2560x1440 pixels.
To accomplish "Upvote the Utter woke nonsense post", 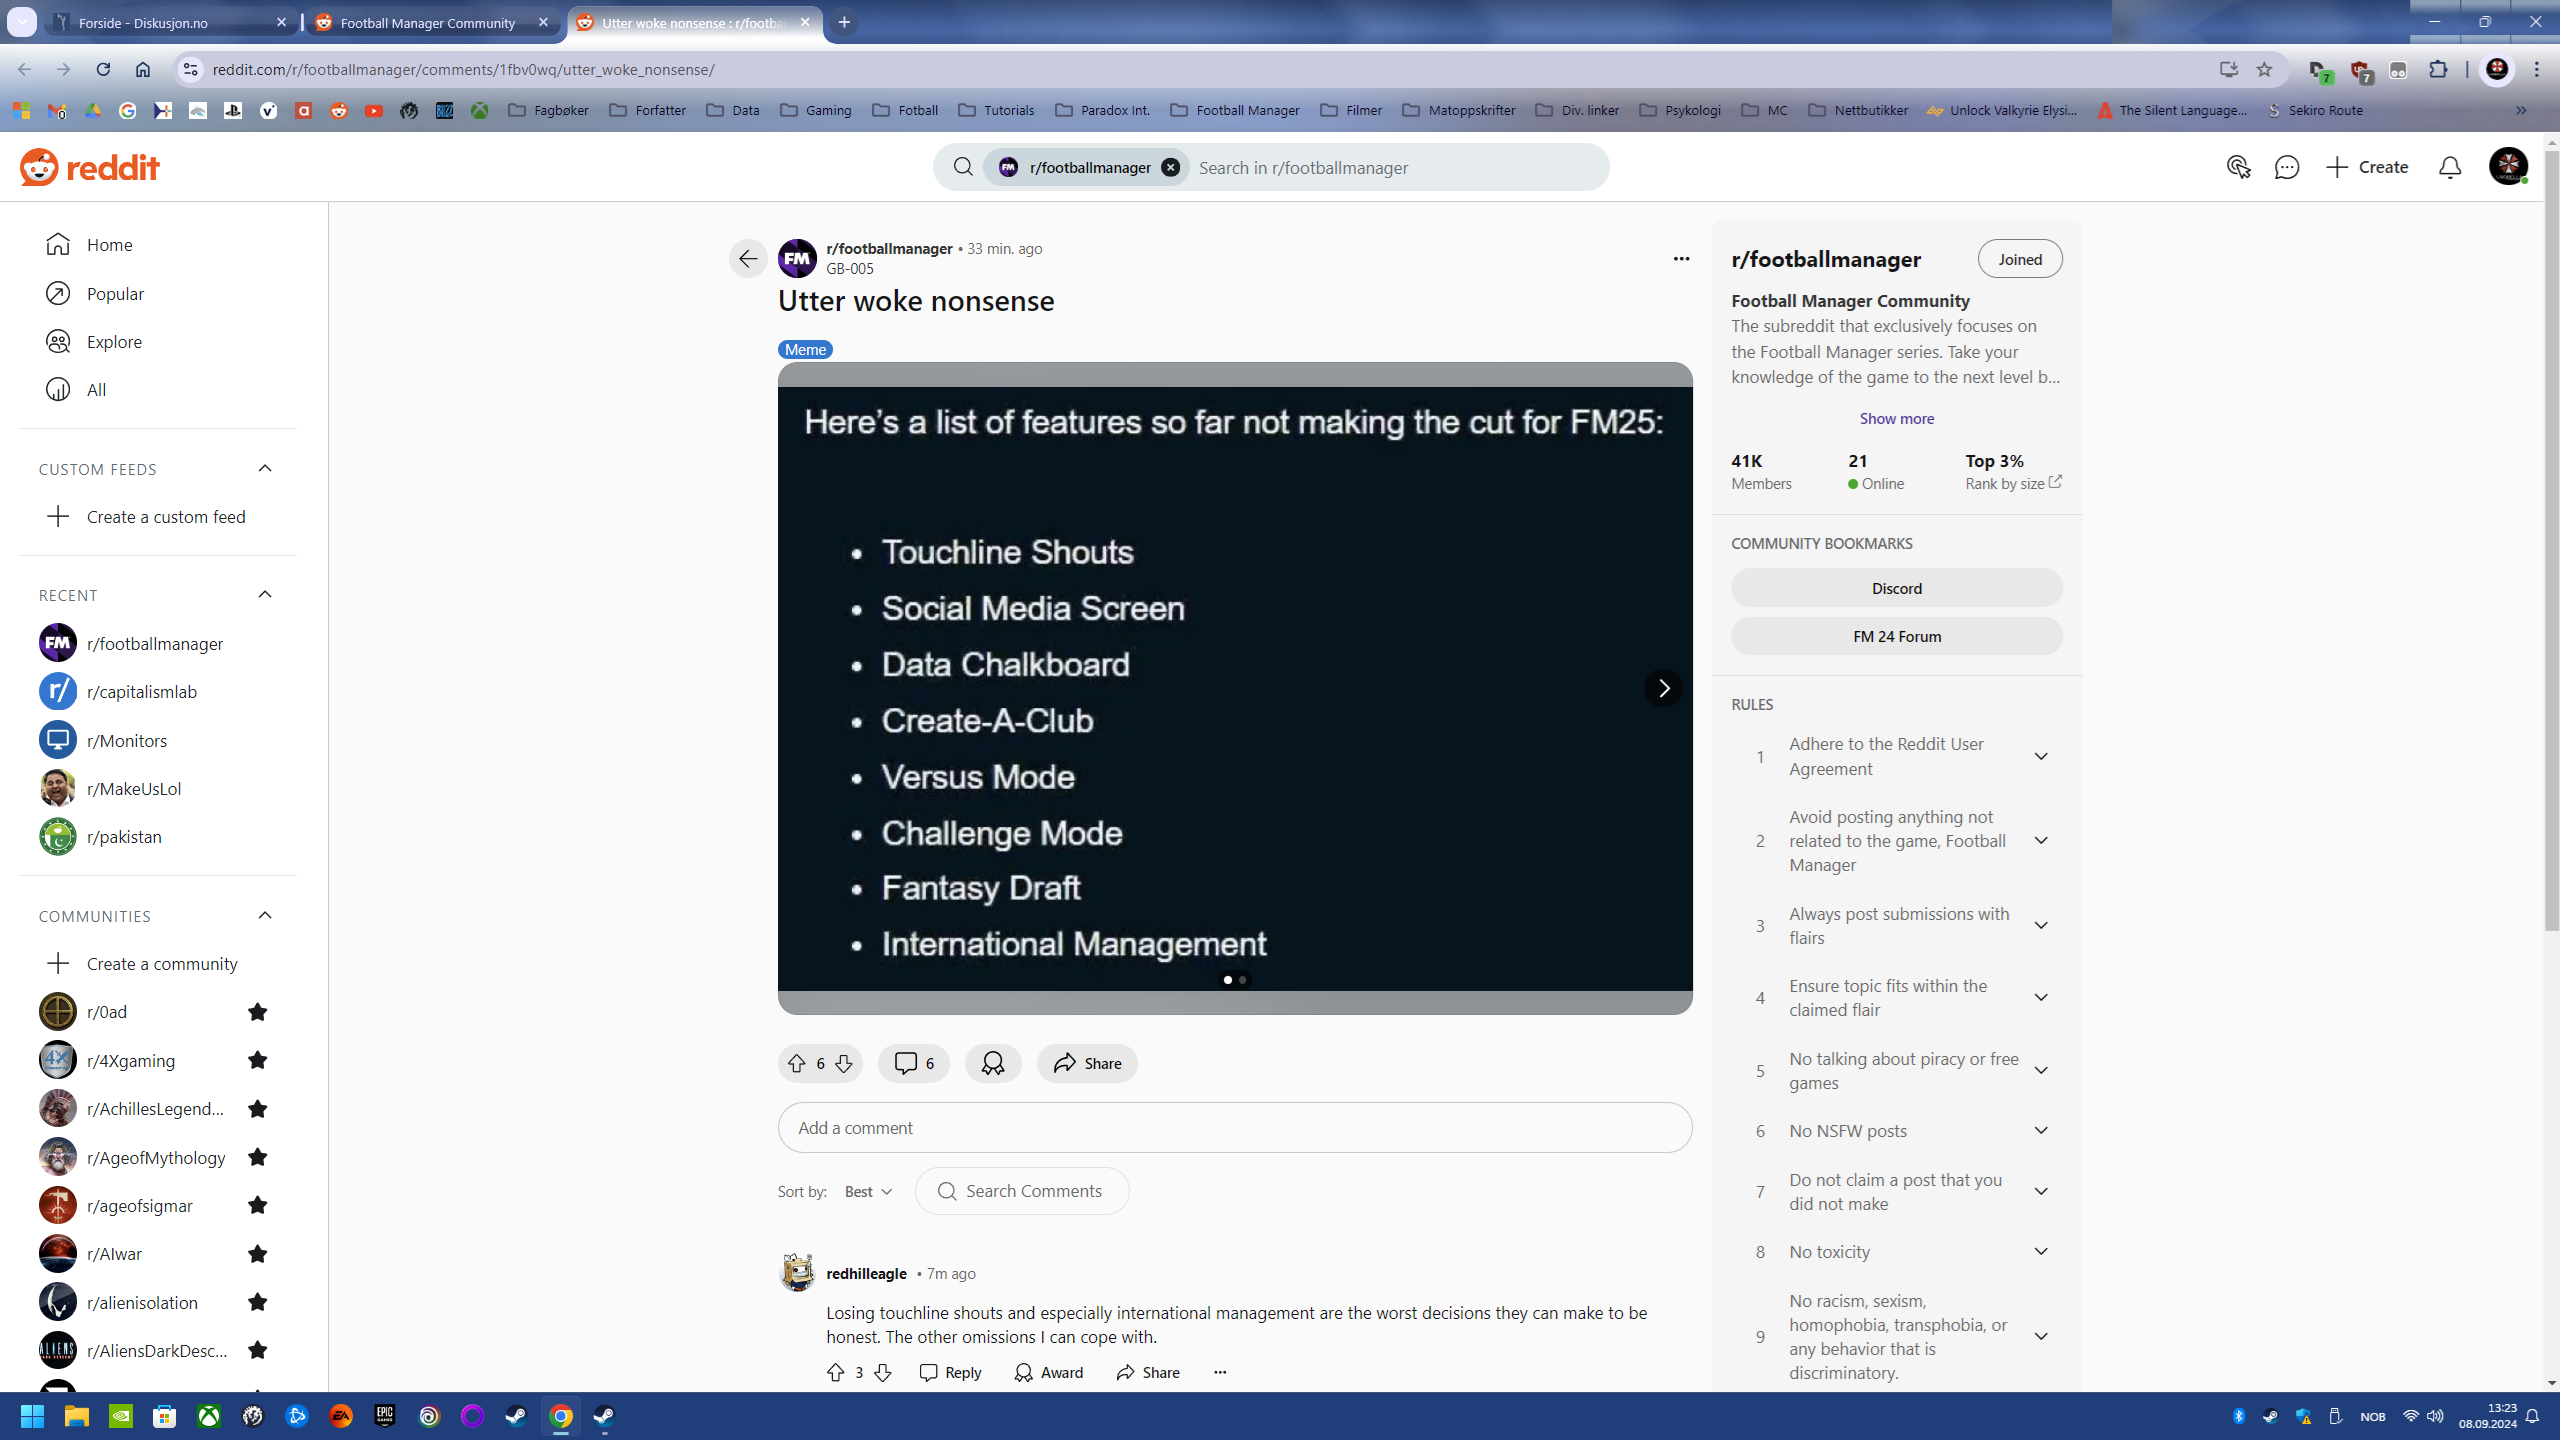I will (x=796, y=1063).
